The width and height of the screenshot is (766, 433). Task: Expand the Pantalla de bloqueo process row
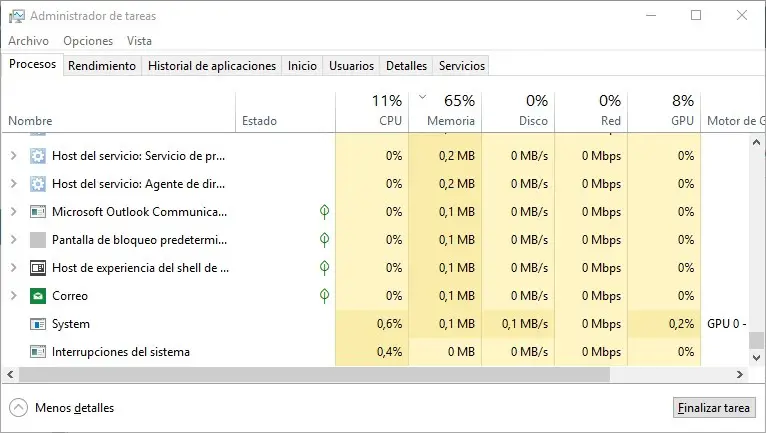tap(13, 240)
